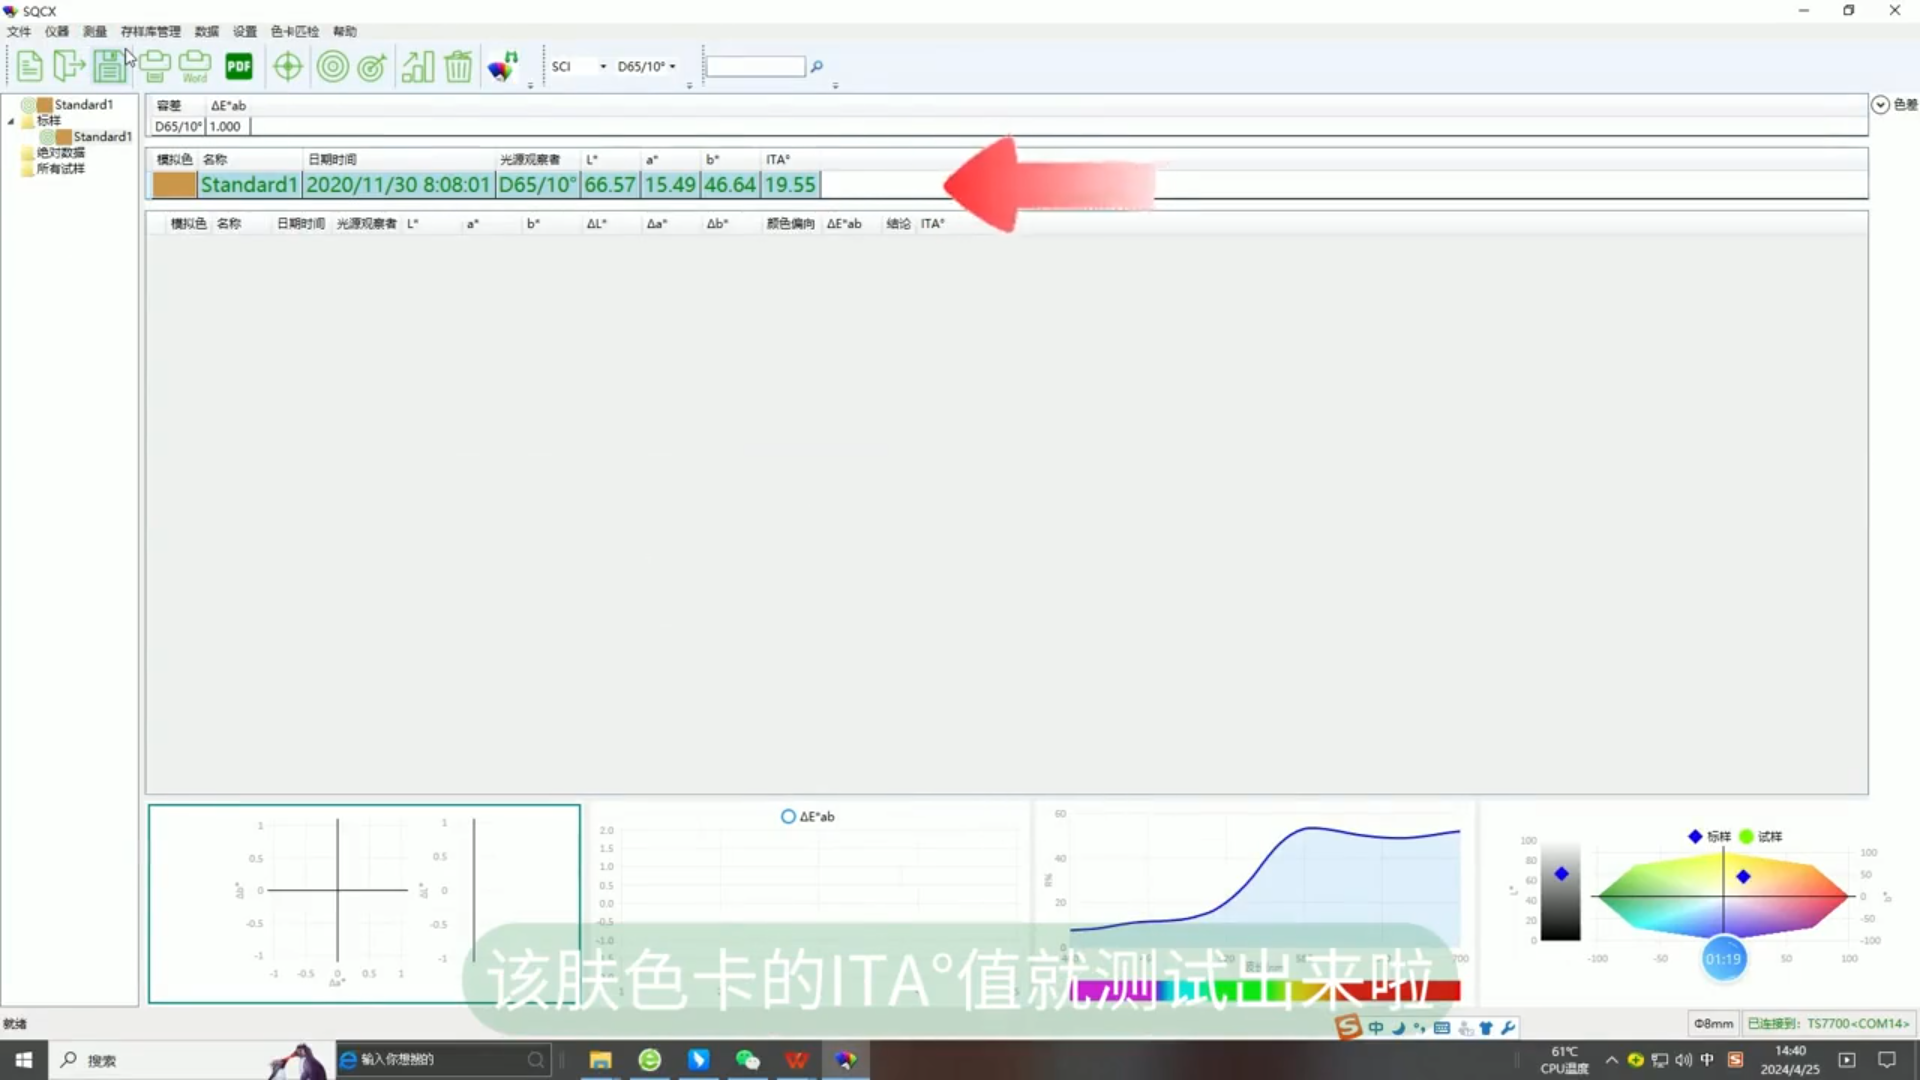
Task: Delete the selected measurement record
Action: pyautogui.click(x=458, y=66)
